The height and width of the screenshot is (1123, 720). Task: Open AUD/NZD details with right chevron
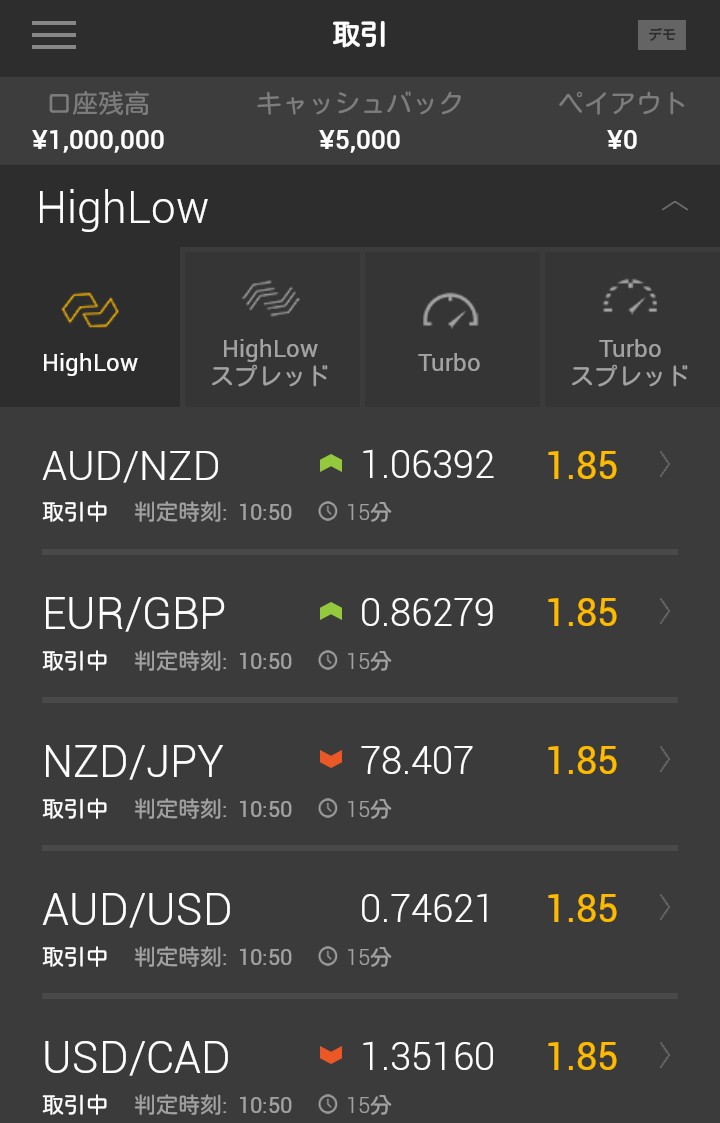click(665, 464)
